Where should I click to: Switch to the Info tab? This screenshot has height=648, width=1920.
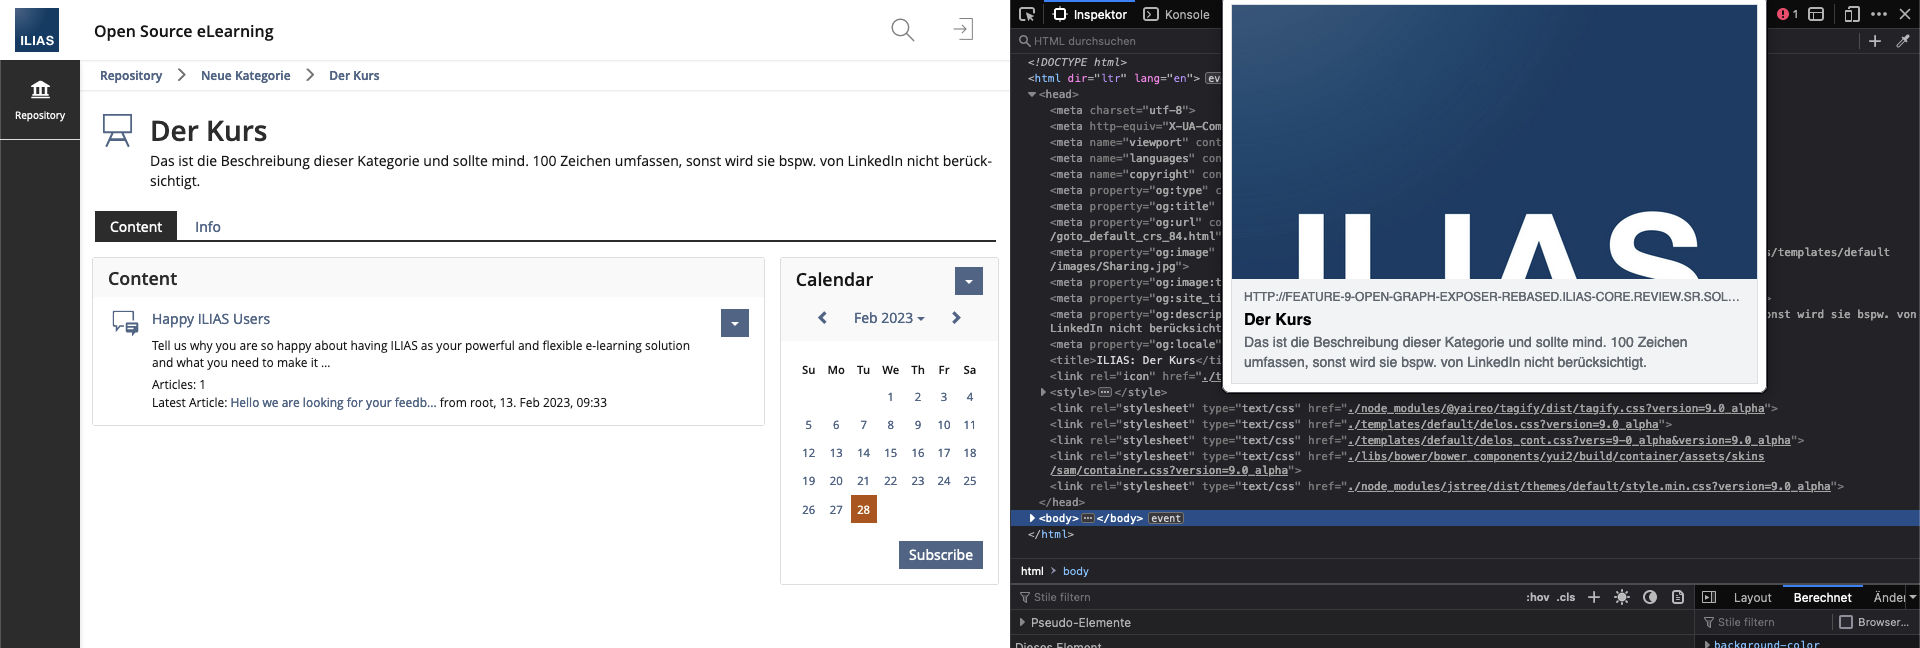point(208,227)
